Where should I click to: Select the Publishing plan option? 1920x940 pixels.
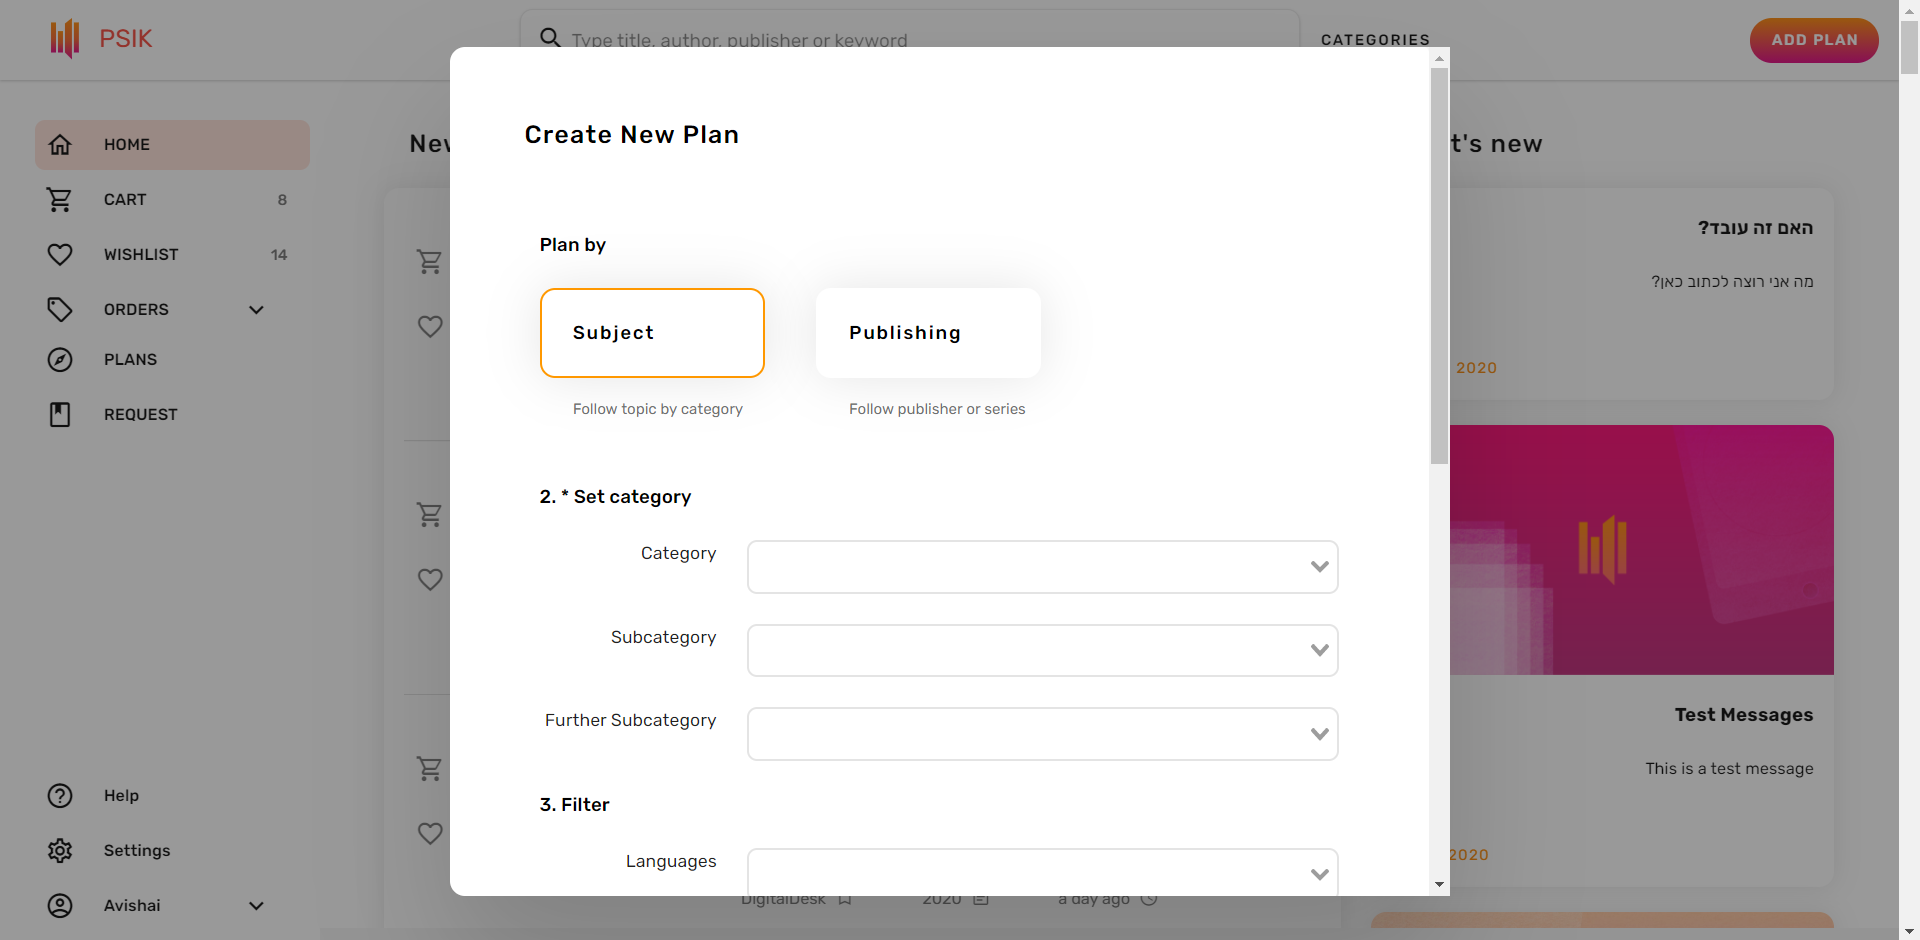tap(928, 333)
